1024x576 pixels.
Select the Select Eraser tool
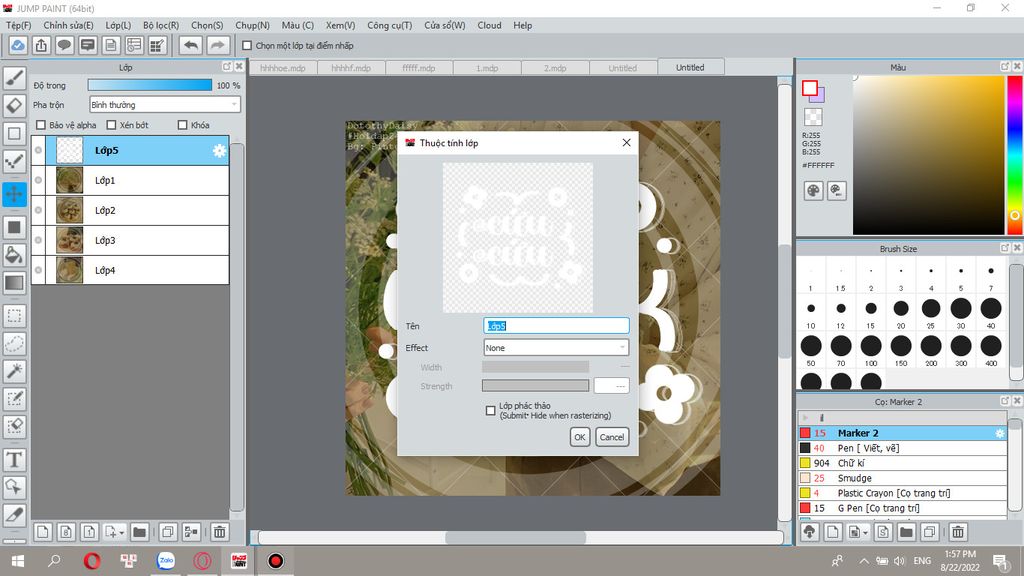[x=14, y=426]
